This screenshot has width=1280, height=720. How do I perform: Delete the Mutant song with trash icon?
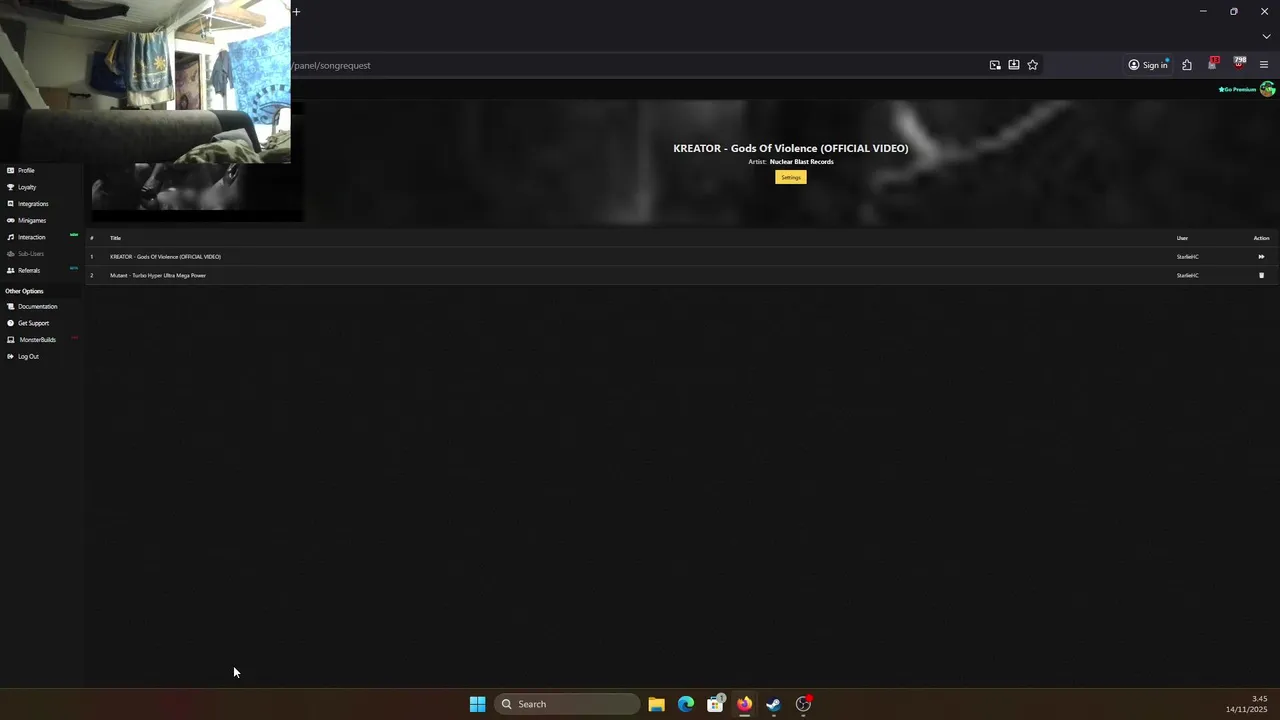click(1261, 275)
